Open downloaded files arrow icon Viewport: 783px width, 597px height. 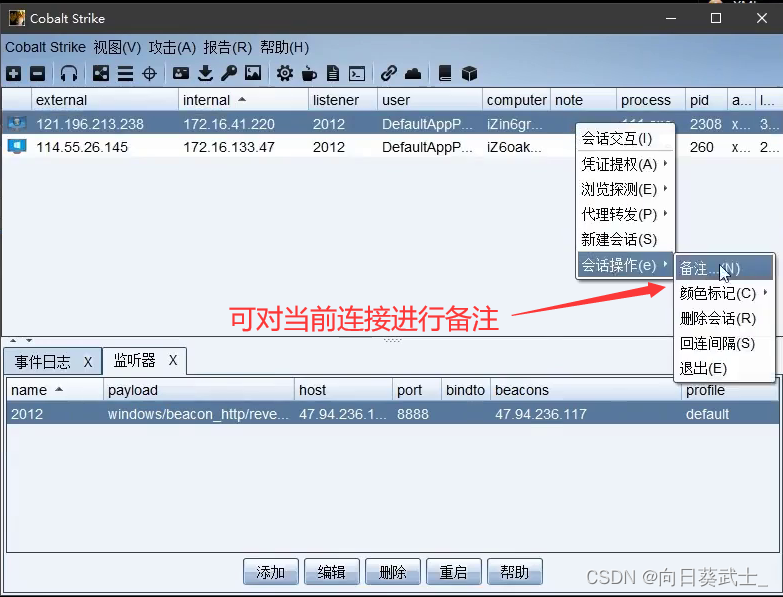(x=205, y=73)
